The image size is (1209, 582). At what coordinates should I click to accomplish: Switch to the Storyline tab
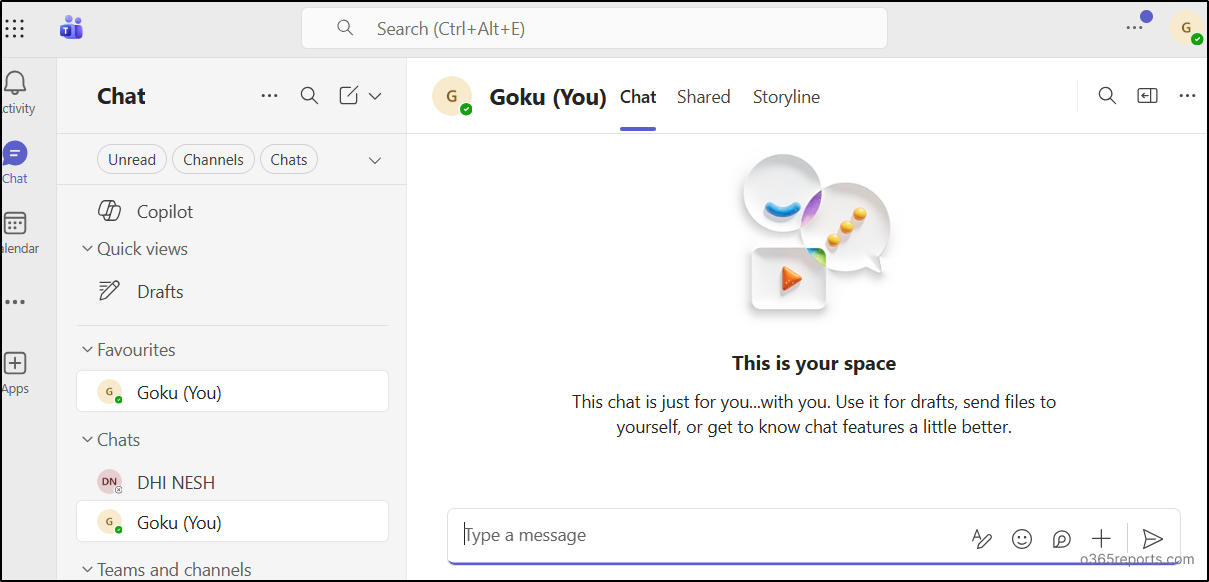[786, 97]
